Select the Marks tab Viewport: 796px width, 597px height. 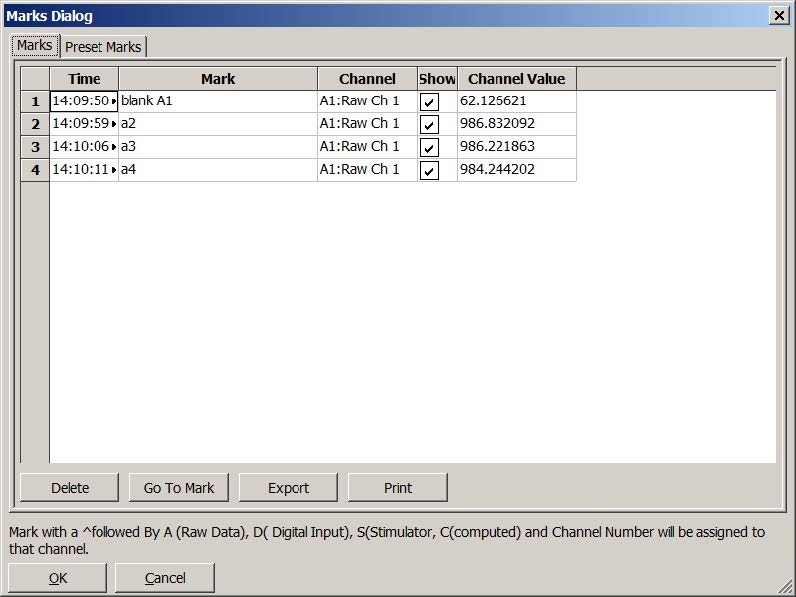point(35,46)
